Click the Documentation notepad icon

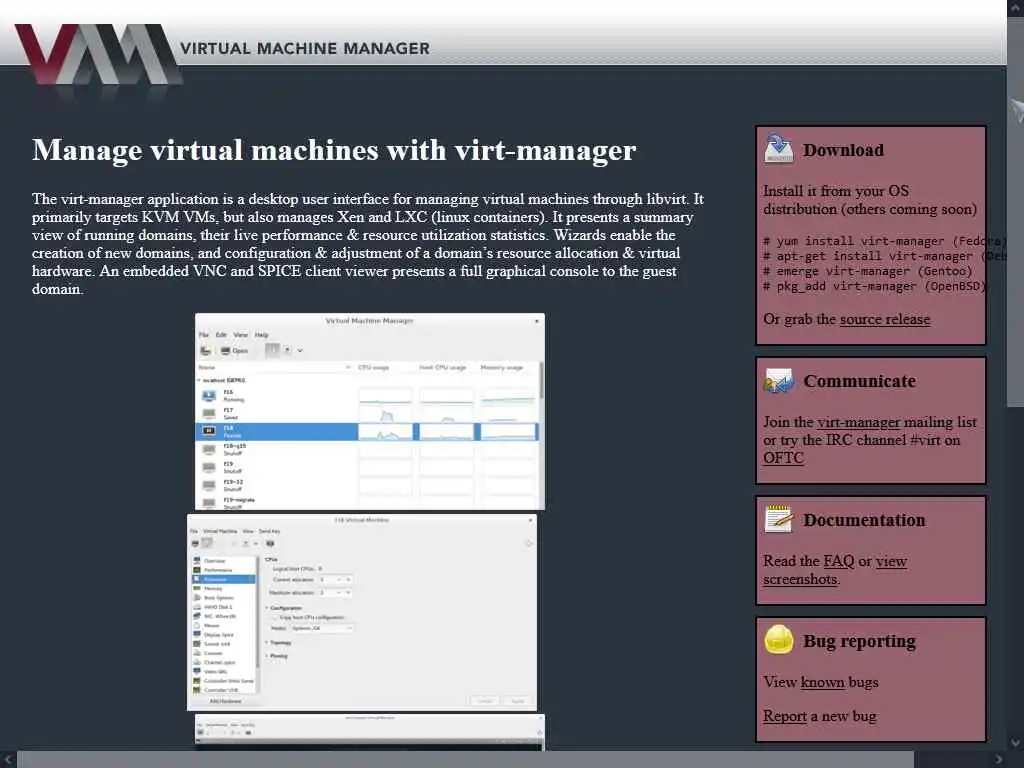pos(778,519)
